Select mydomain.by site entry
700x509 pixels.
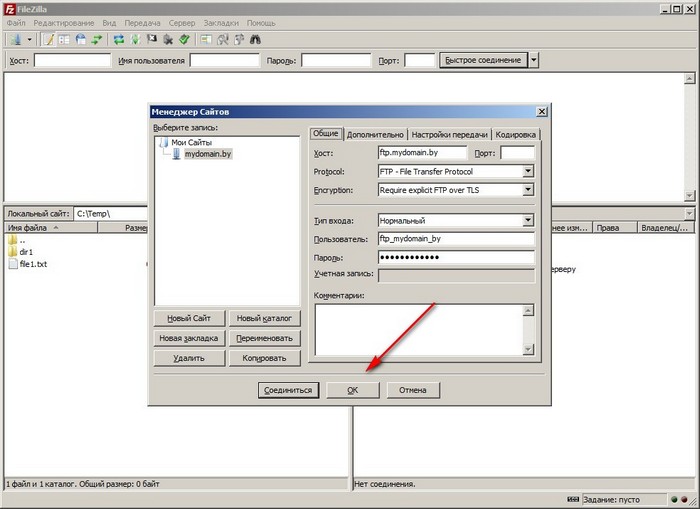(x=208, y=154)
